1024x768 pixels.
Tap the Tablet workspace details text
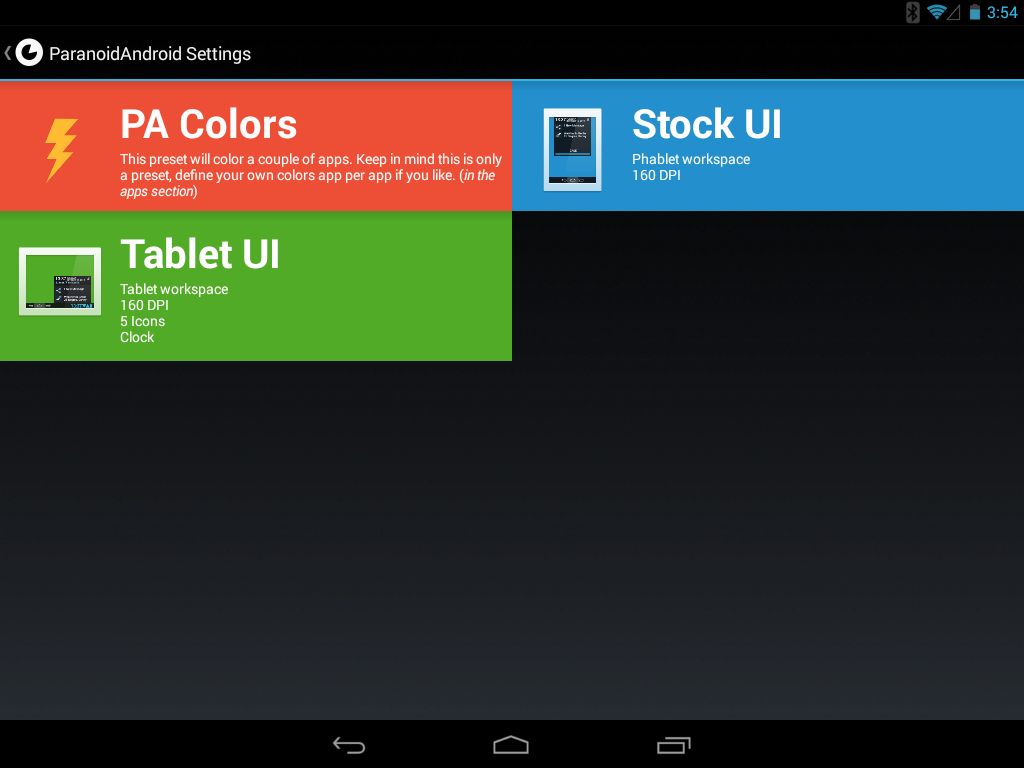(x=174, y=313)
